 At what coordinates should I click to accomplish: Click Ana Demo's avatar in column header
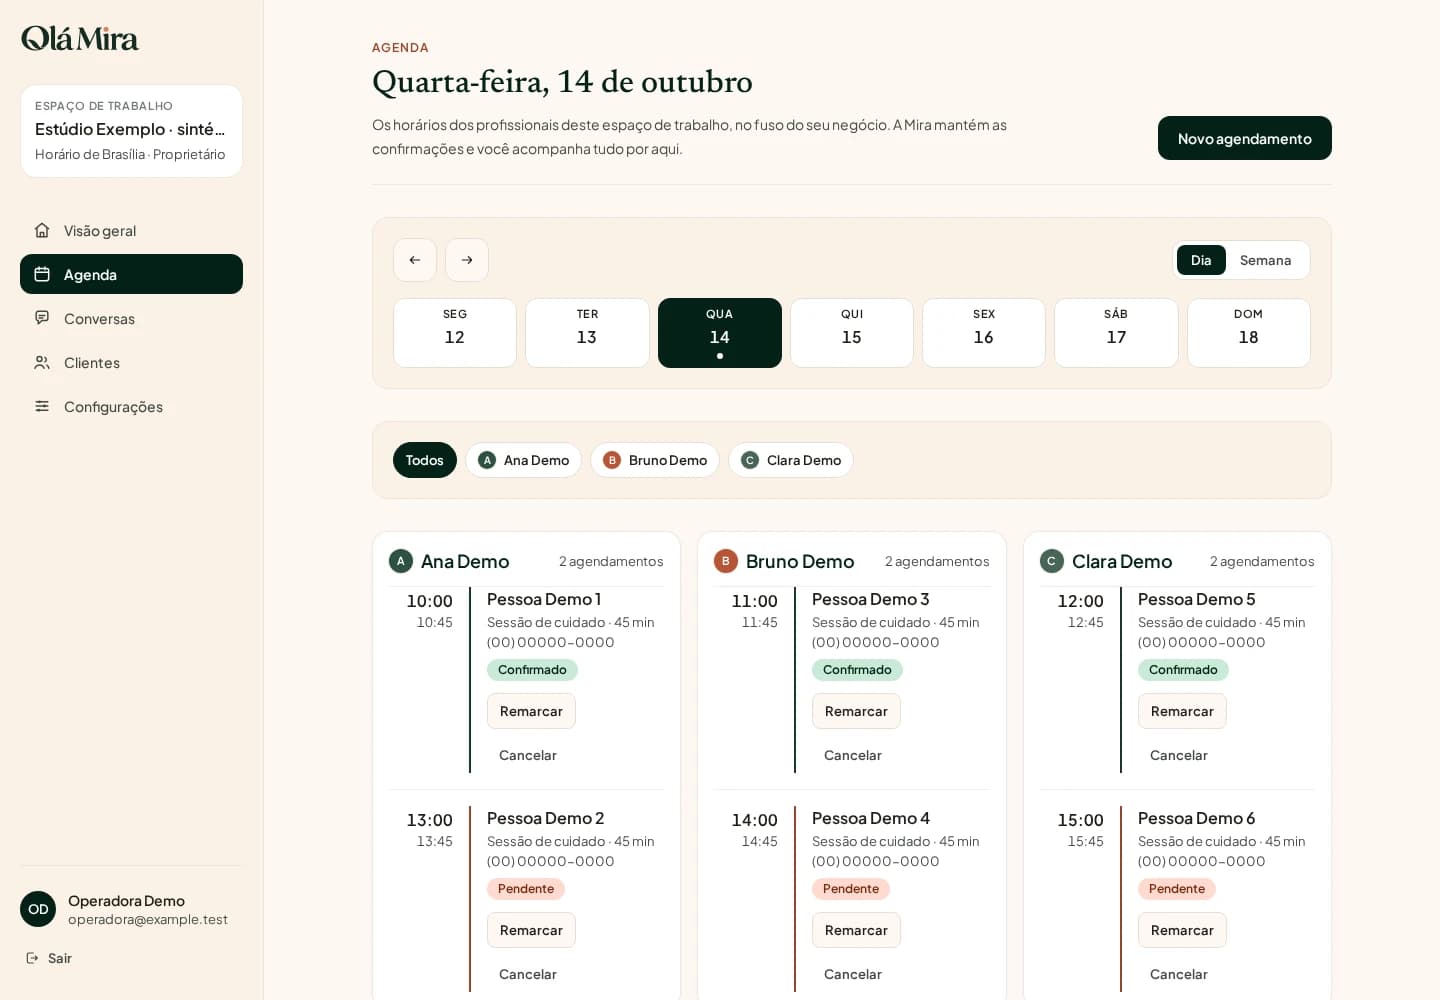click(x=401, y=561)
